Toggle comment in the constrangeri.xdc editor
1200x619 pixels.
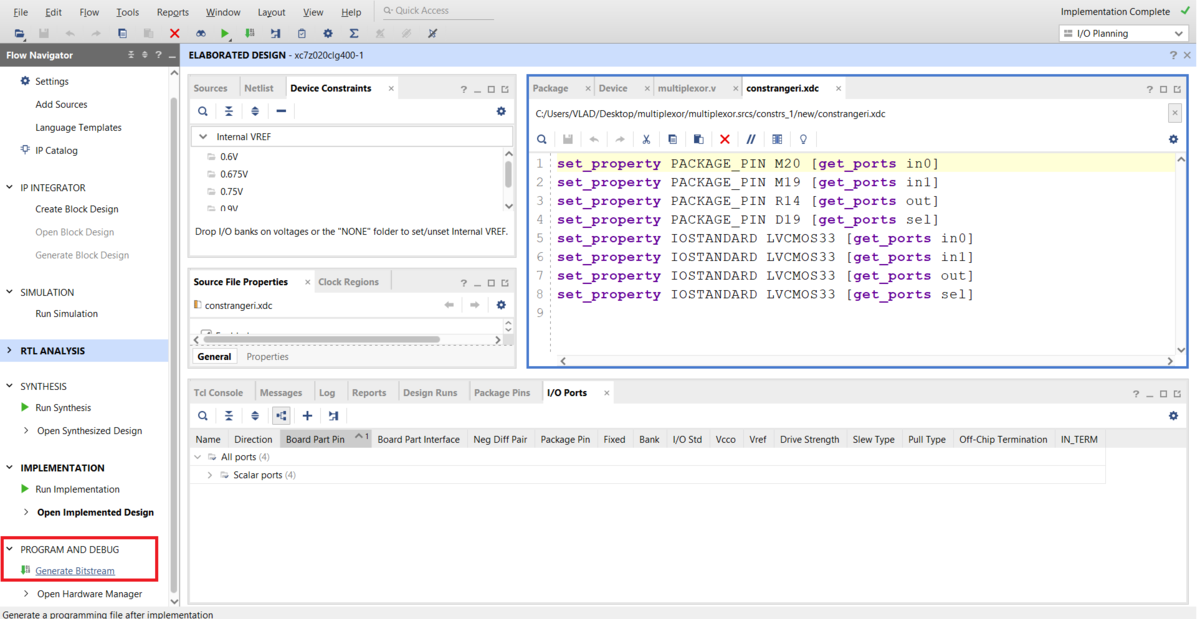(x=751, y=139)
